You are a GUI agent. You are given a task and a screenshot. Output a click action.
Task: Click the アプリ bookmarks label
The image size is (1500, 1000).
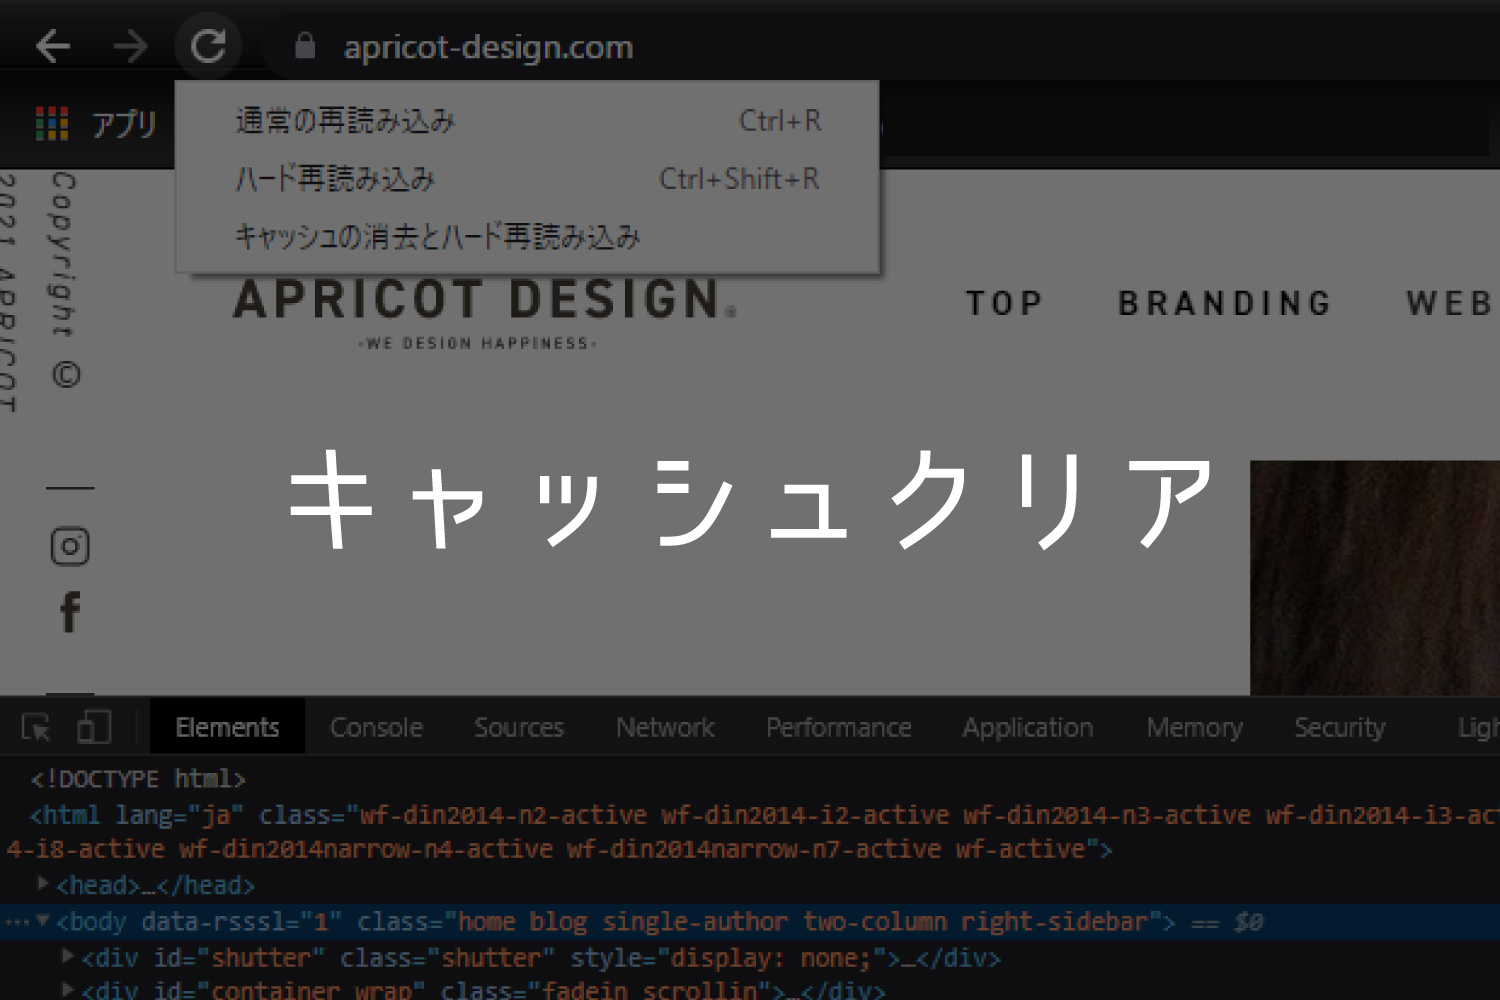pyautogui.click(x=125, y=124)
